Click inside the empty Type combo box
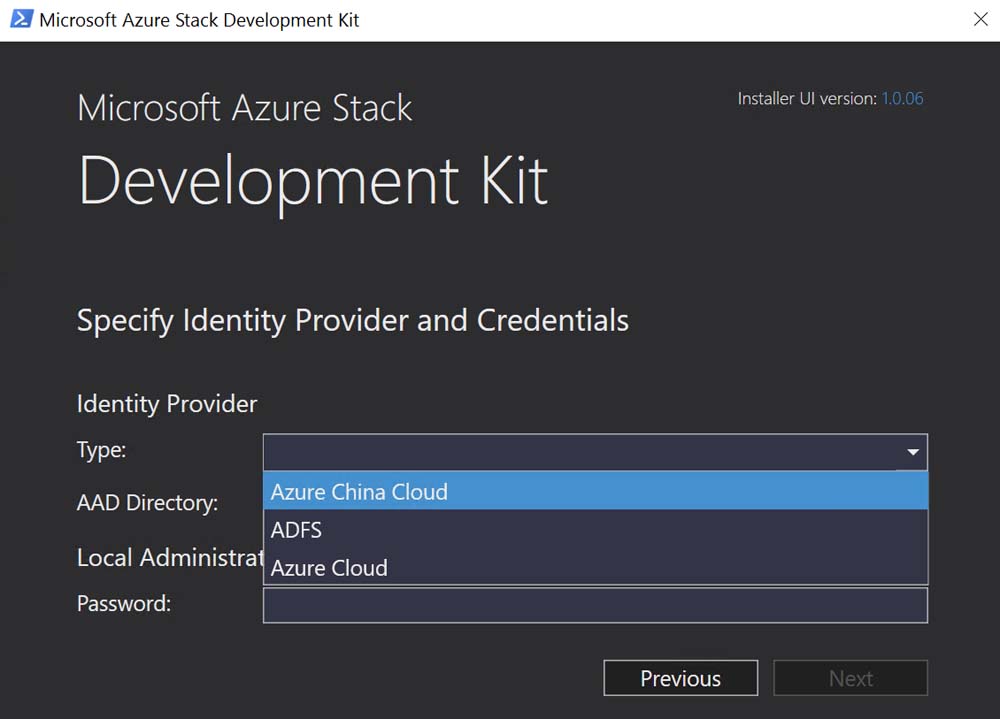This screenshot has height=719, width=1000. point(580,452)
